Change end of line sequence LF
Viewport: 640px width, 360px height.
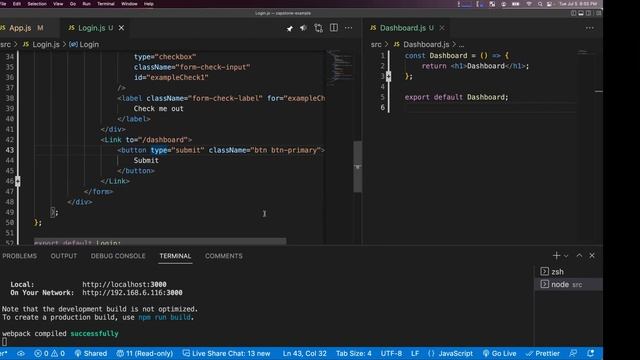tap(415, 353)
